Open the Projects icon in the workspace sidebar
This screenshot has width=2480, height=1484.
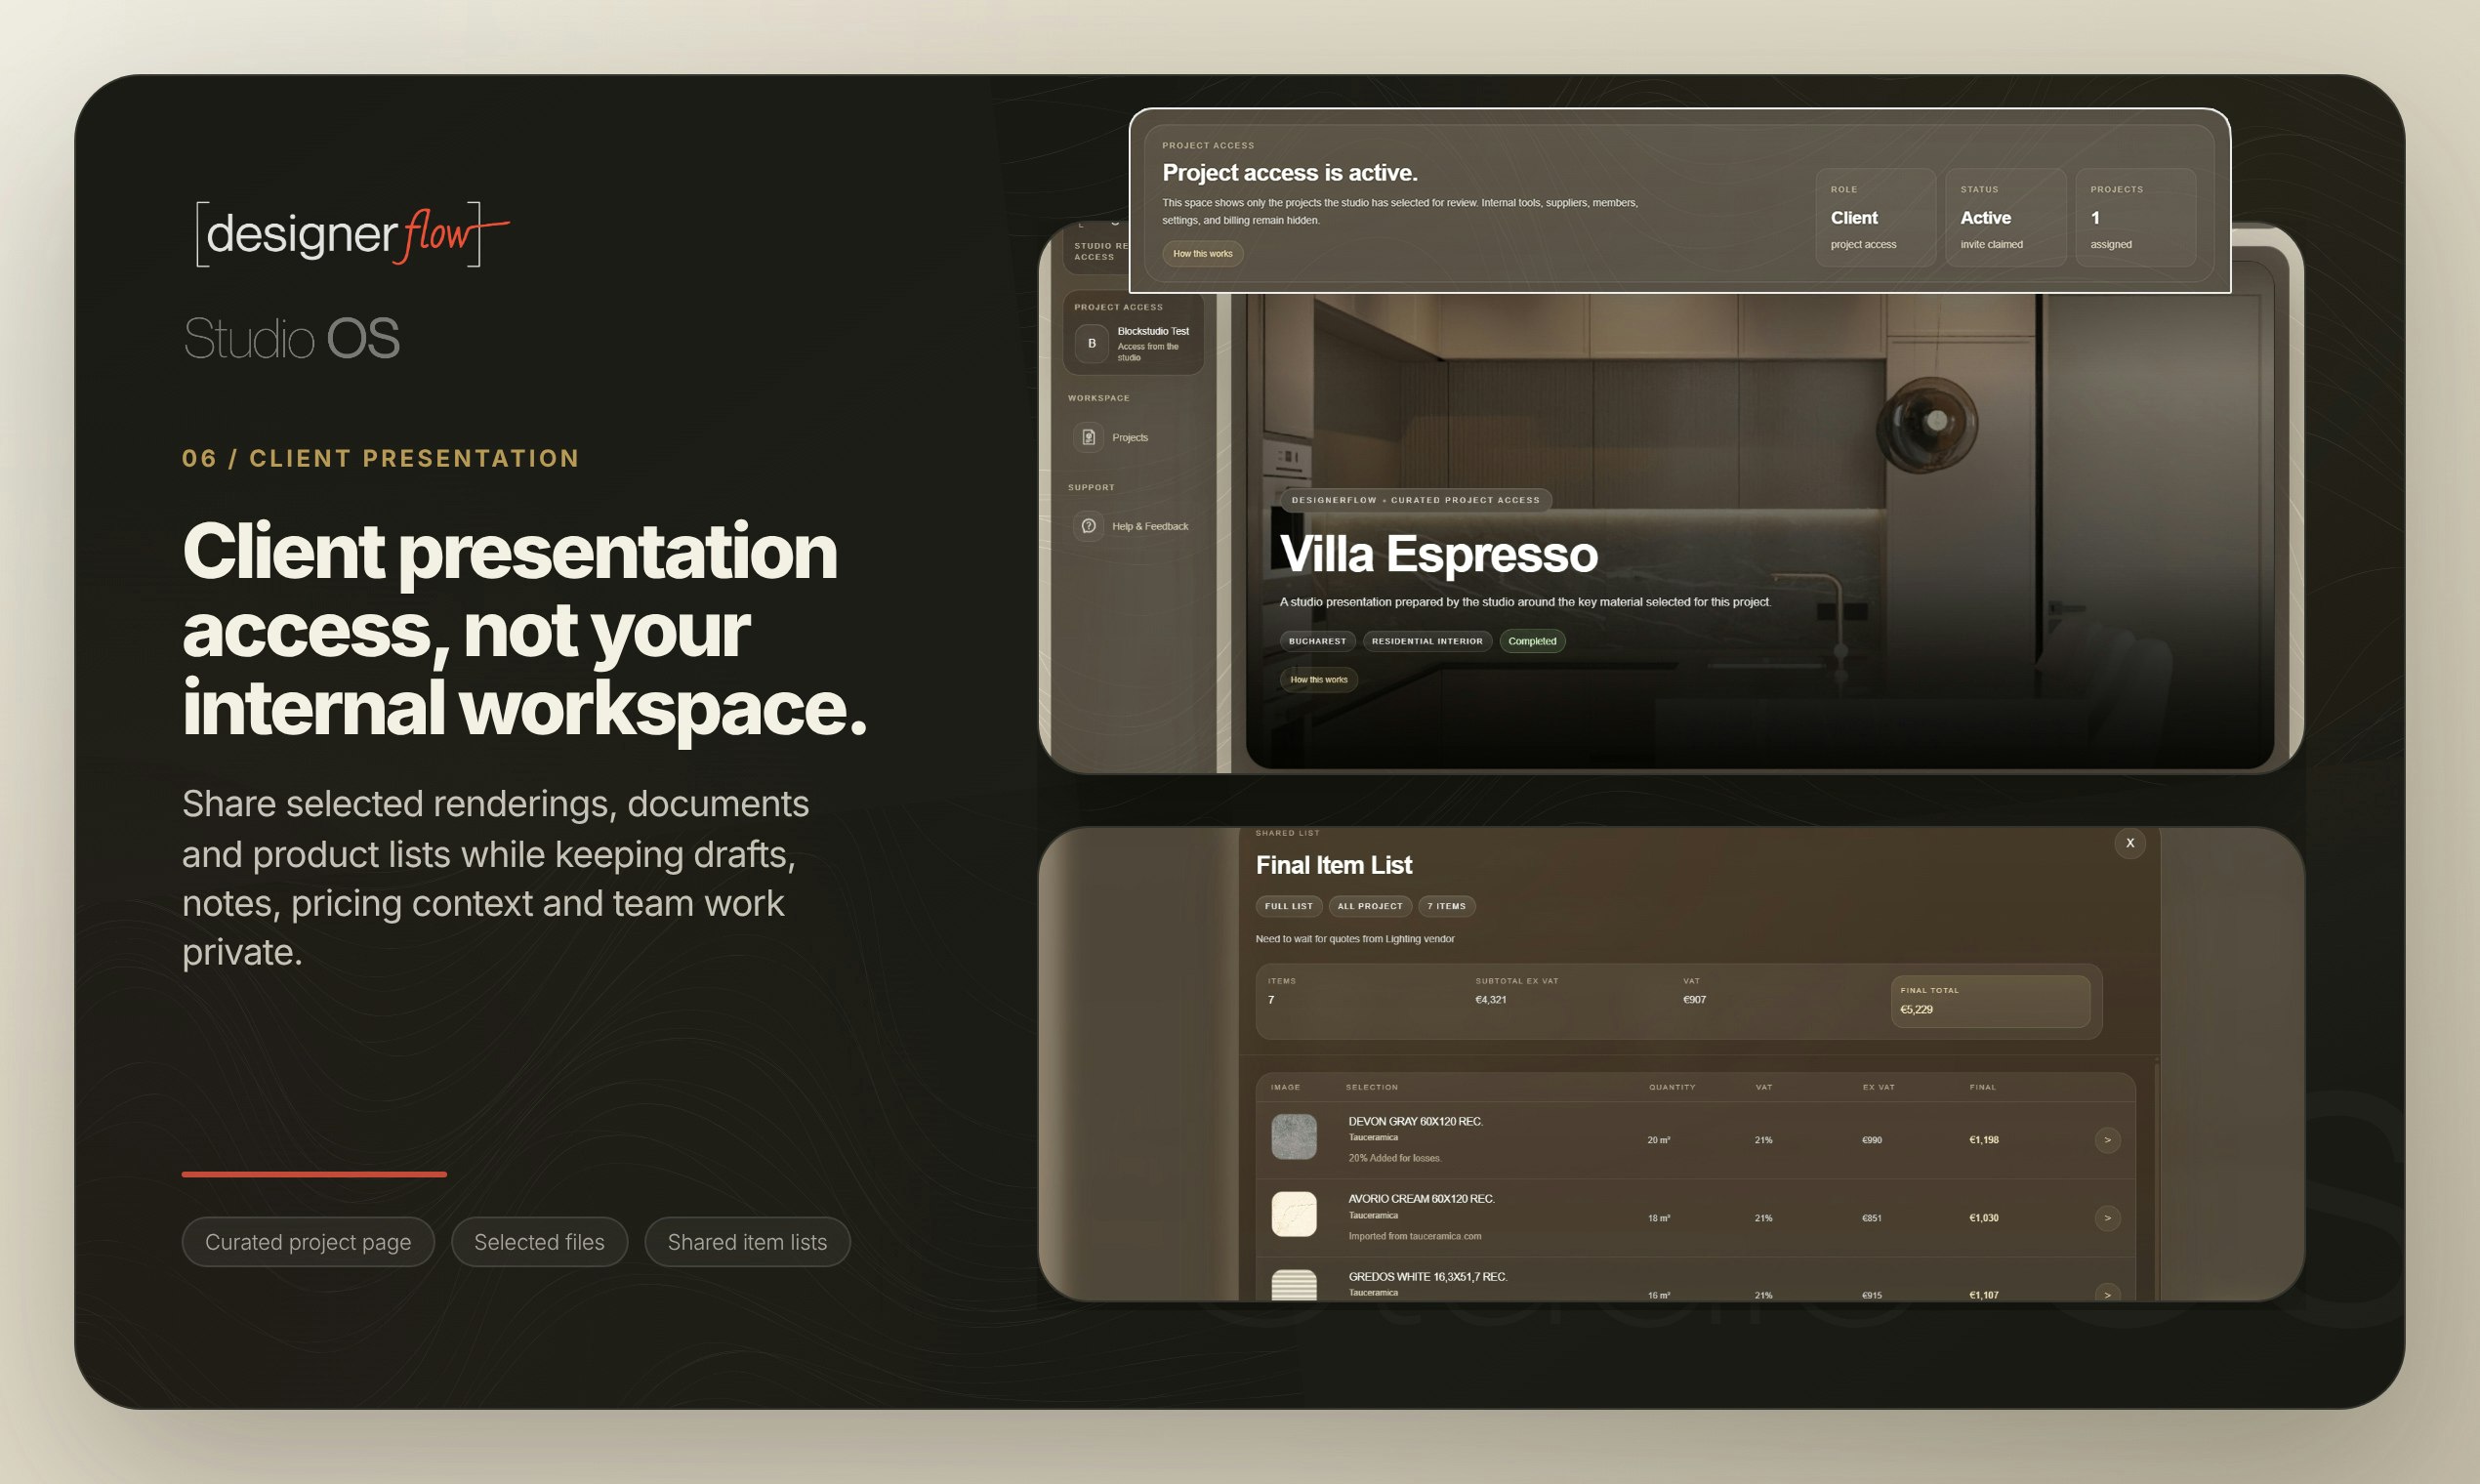(x=1089, y=437)
